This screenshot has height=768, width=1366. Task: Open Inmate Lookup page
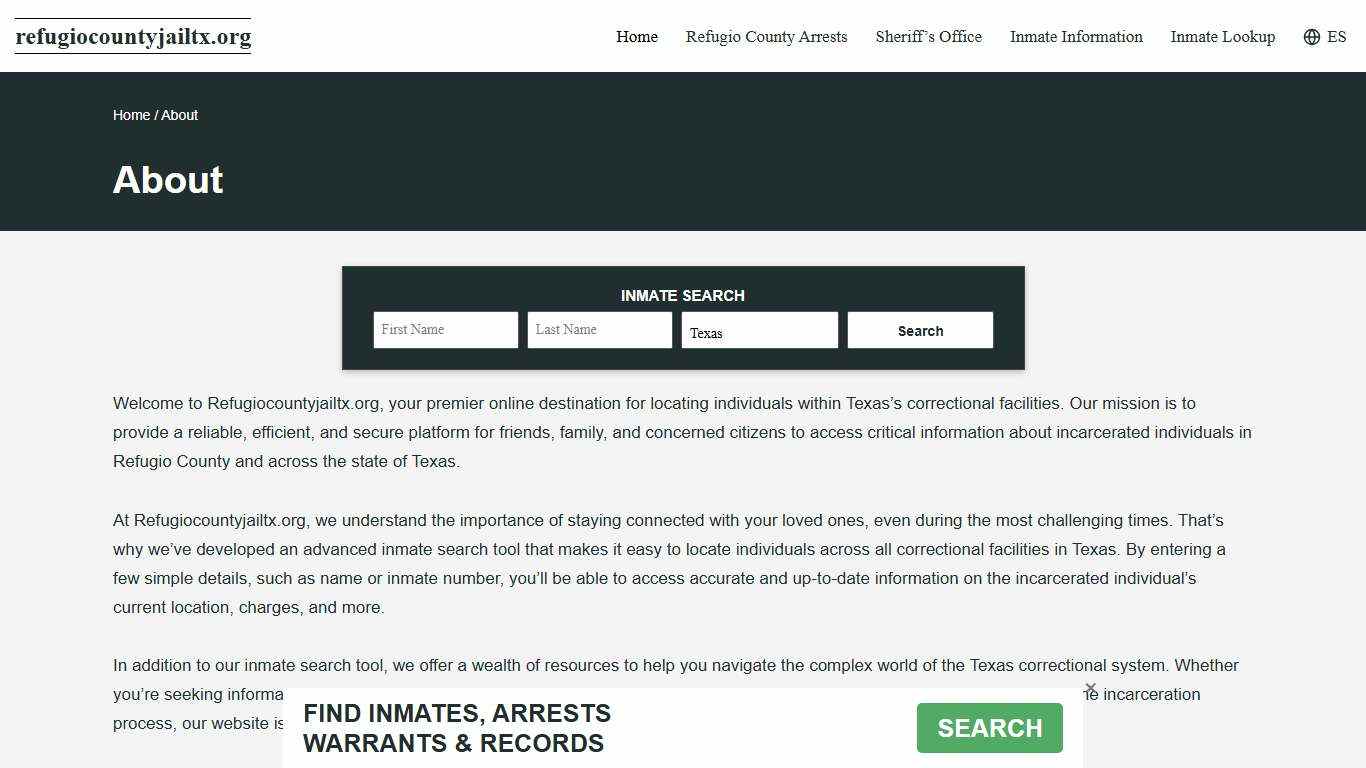[1223, 37]
